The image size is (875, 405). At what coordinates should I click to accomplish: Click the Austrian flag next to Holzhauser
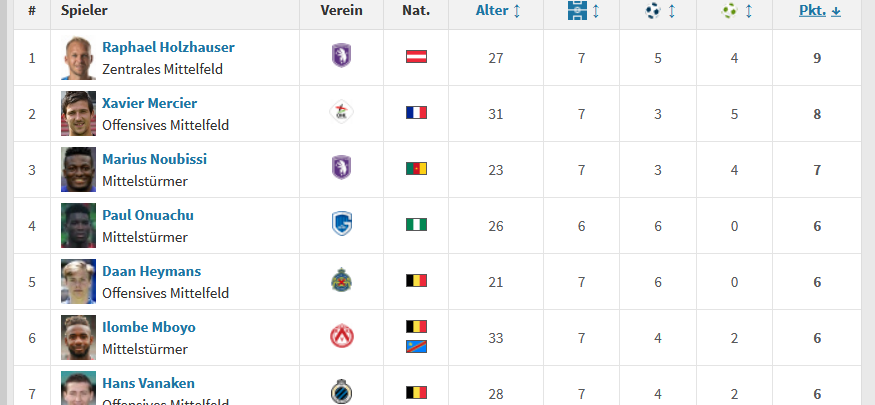click(416, 56)
